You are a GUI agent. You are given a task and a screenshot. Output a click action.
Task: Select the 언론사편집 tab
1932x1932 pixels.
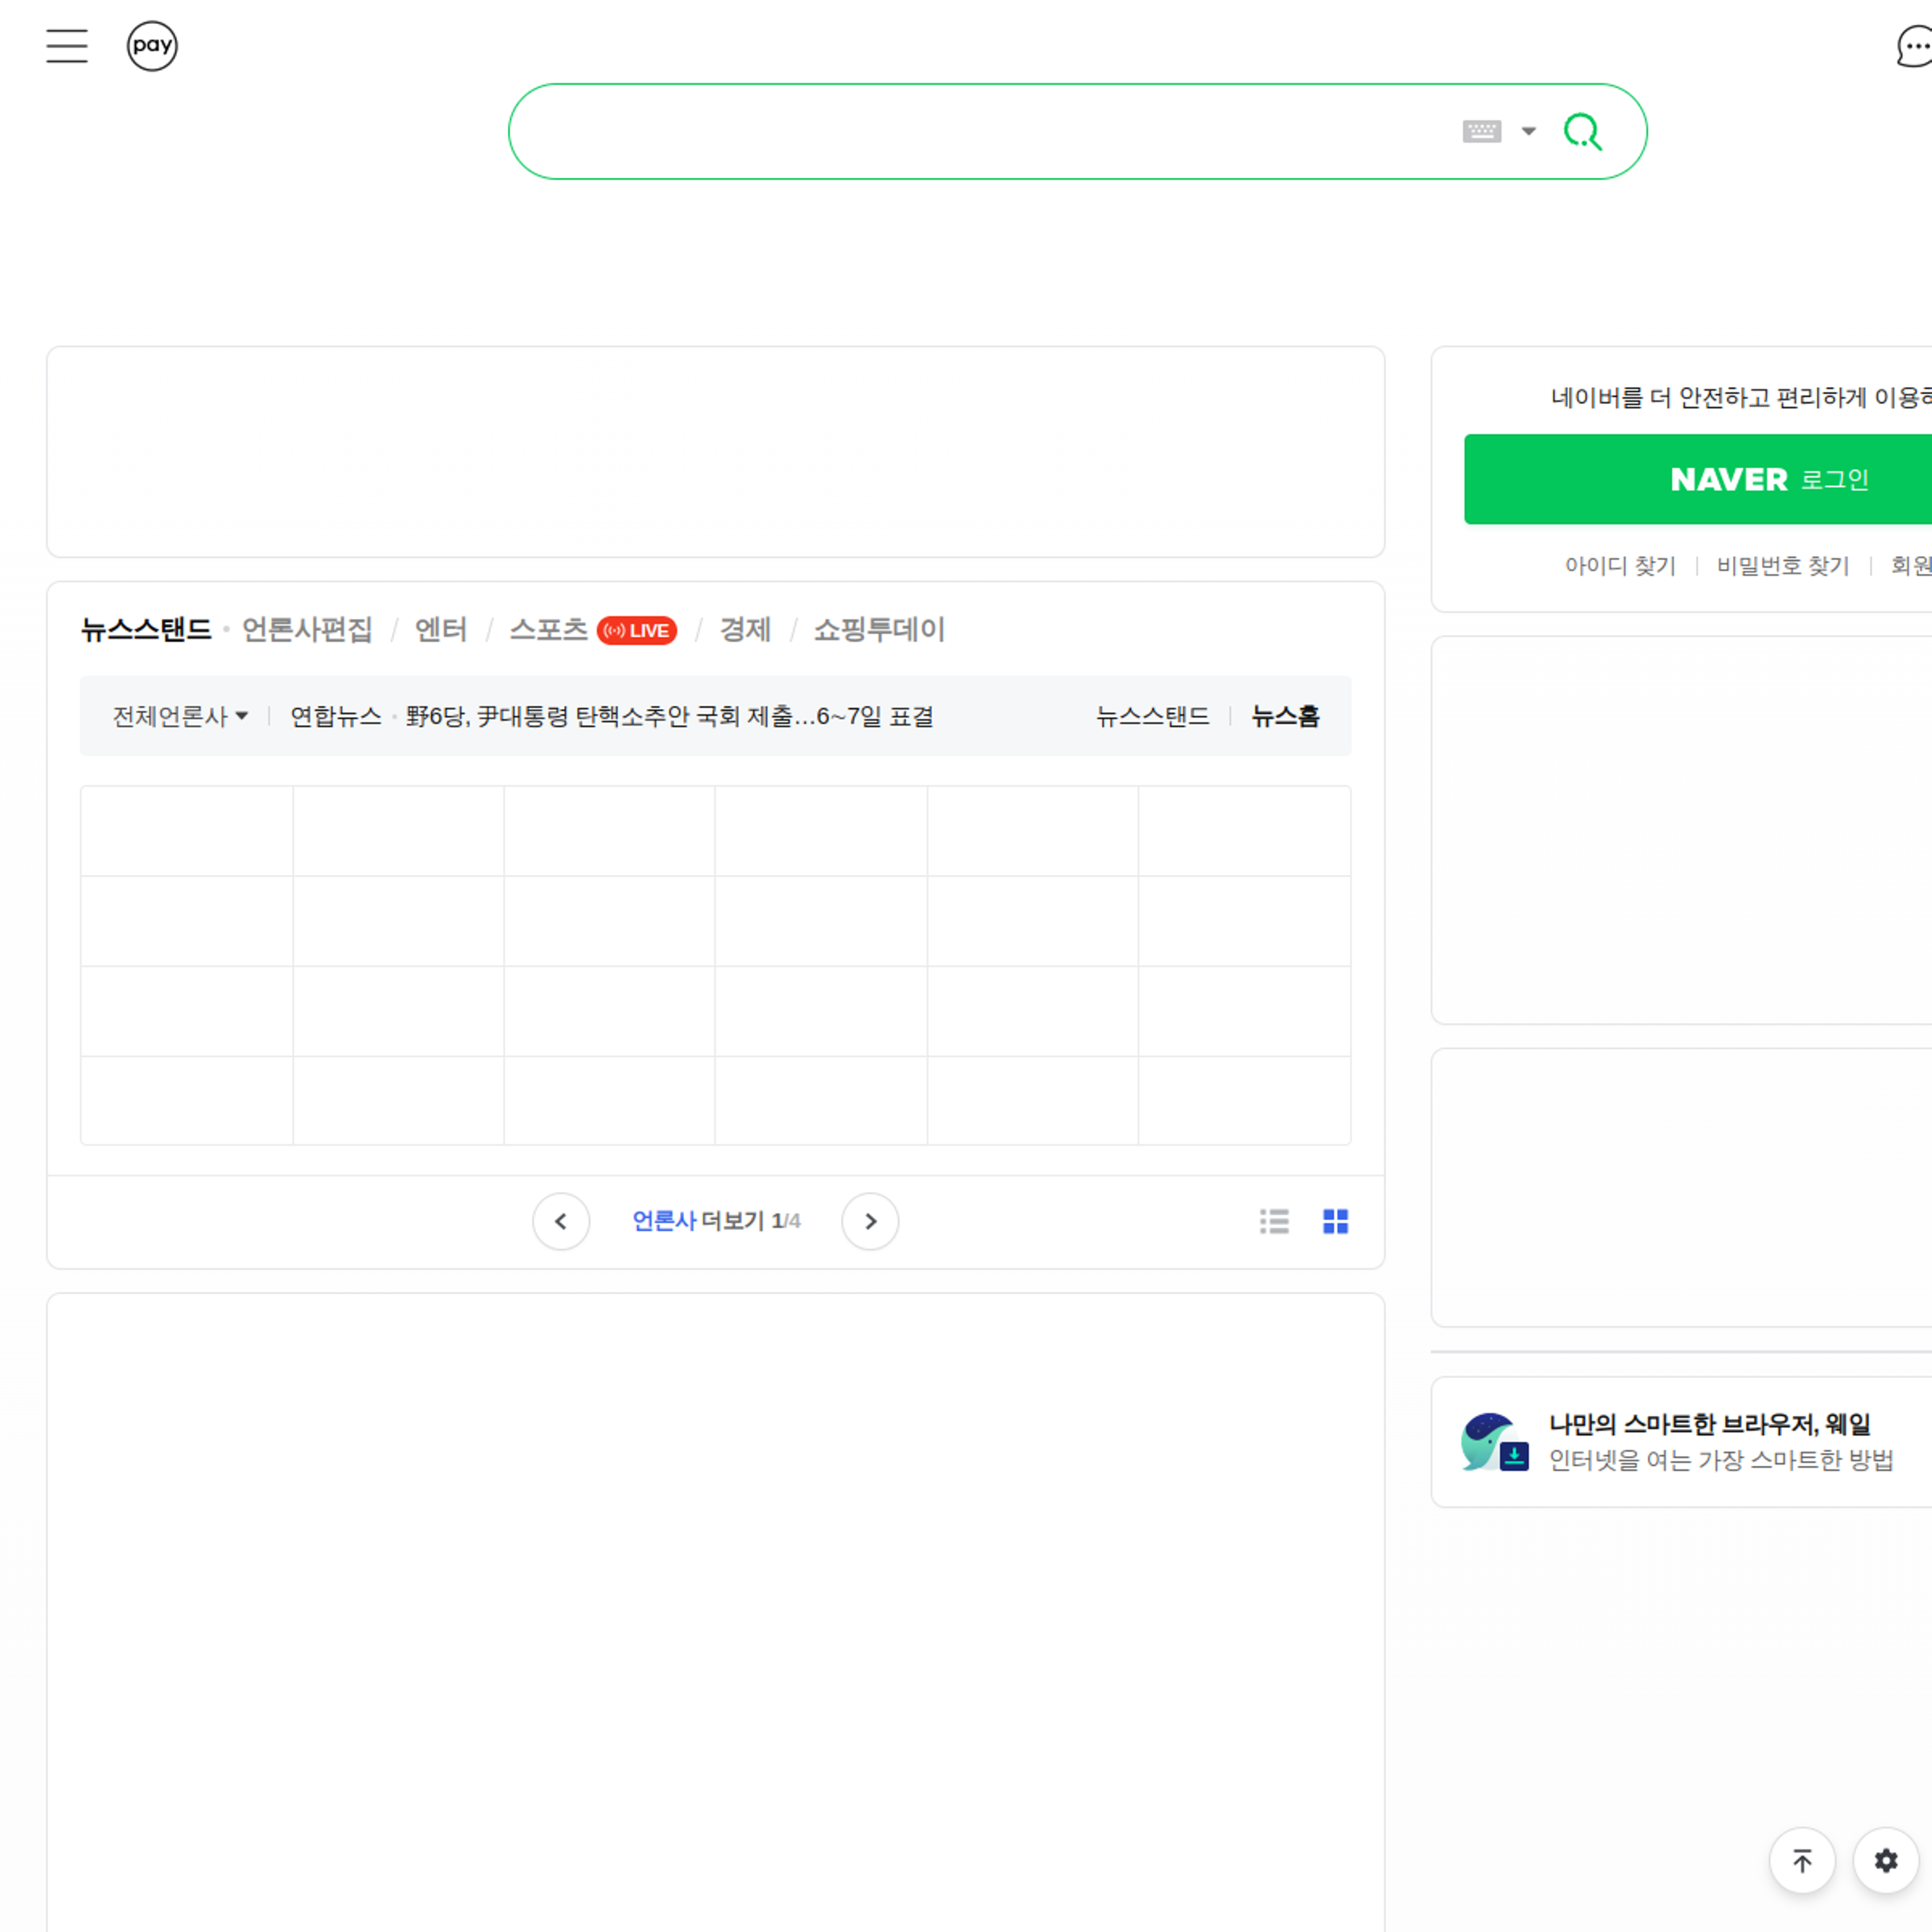(307, 629)
